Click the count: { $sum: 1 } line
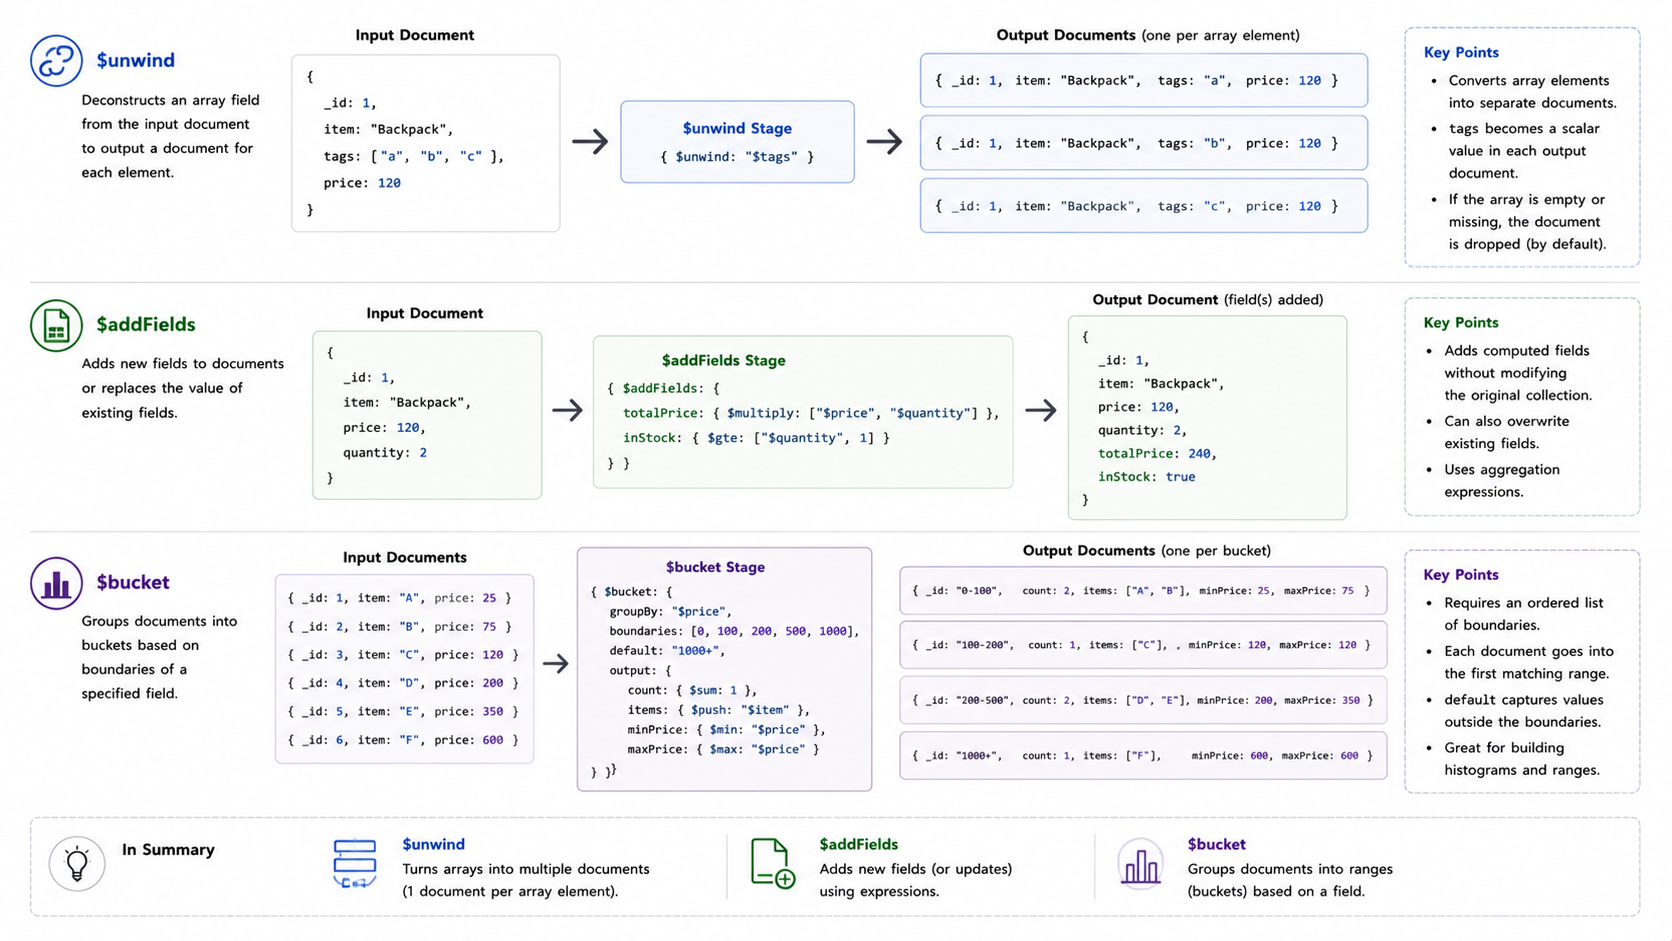The image size is (1672, 941). pyautogui.click(x=692, y=690)
